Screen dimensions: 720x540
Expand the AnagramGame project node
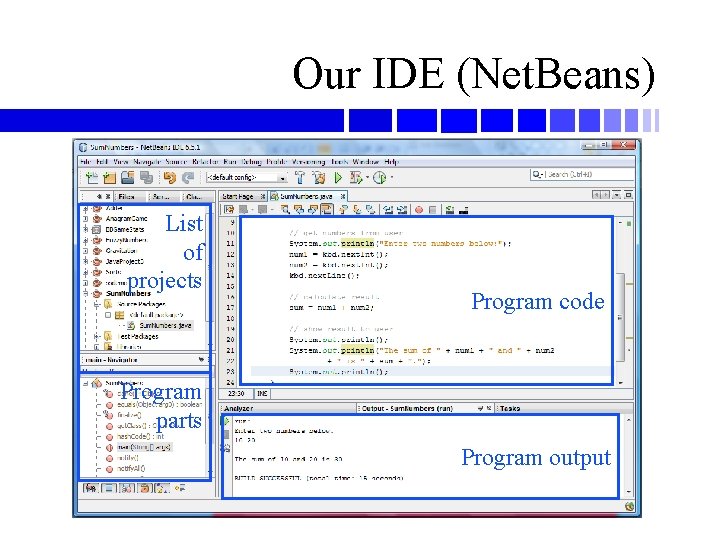click(x=86, y=219)
